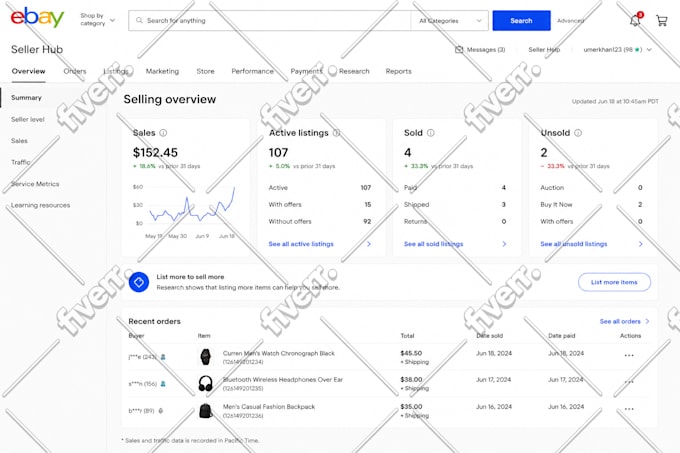Click buyer icon next to s***n (156)
Screen dimensions: 680x453
[163, 384]
